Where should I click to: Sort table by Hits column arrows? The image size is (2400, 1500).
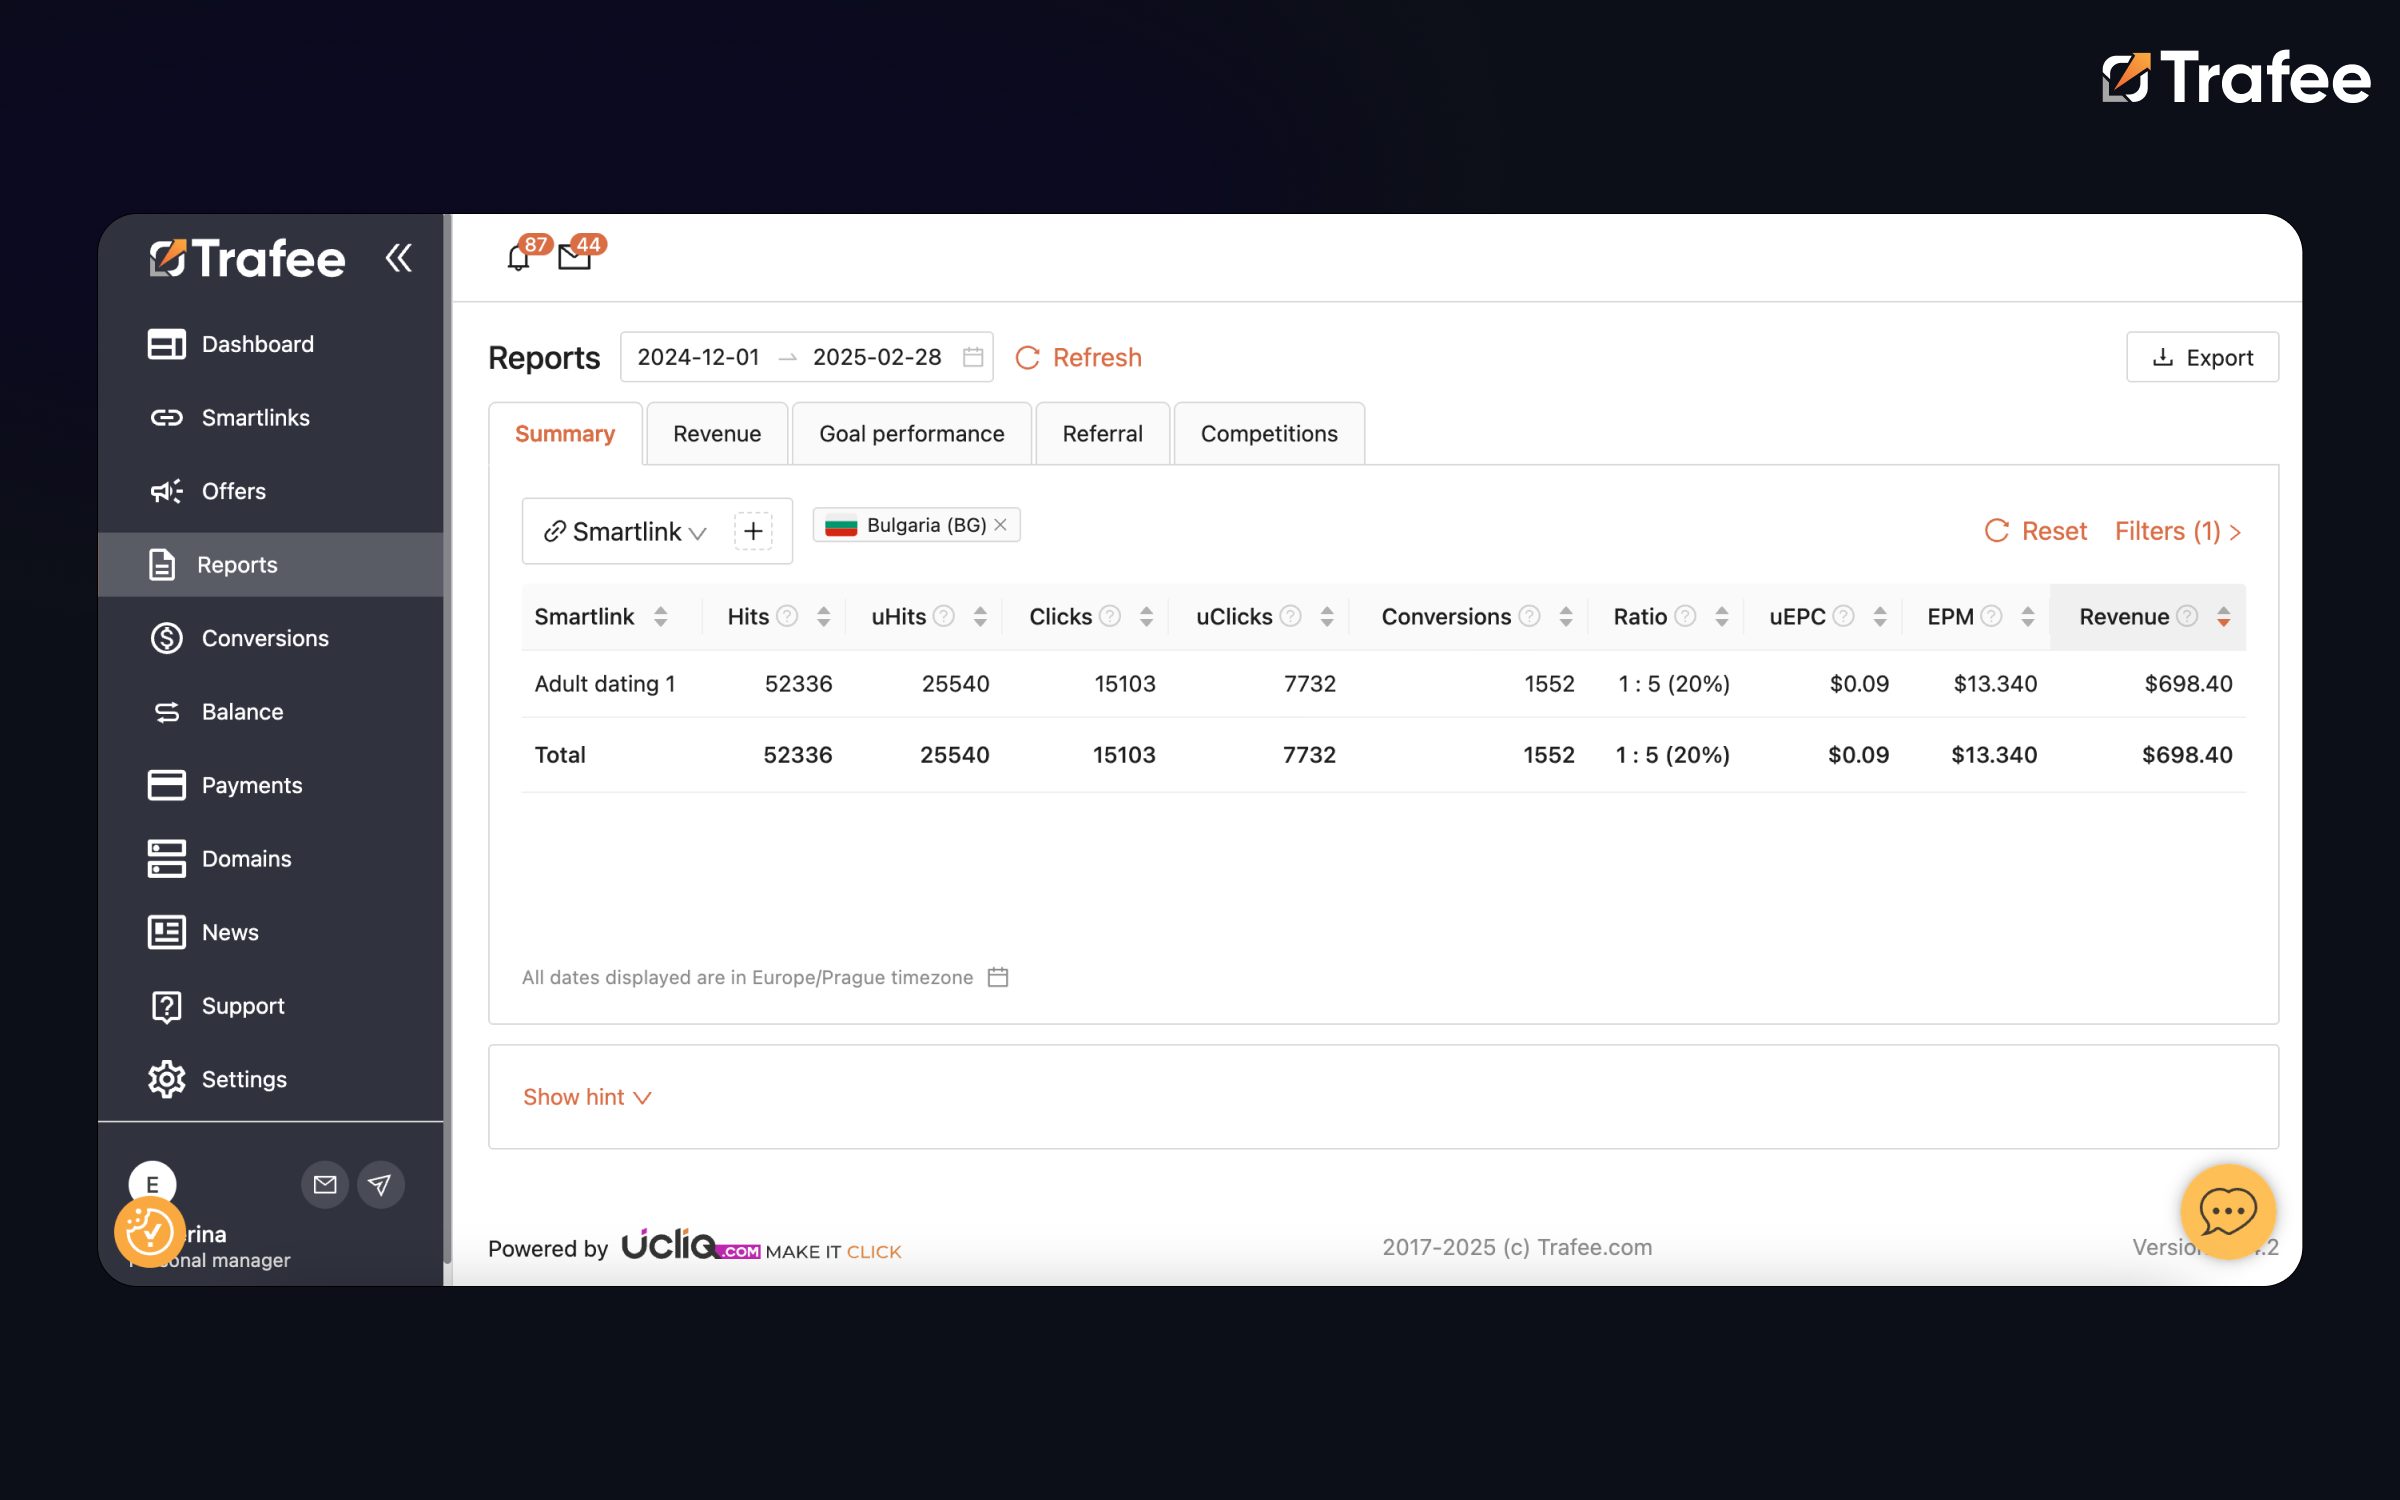pos(823,617)
